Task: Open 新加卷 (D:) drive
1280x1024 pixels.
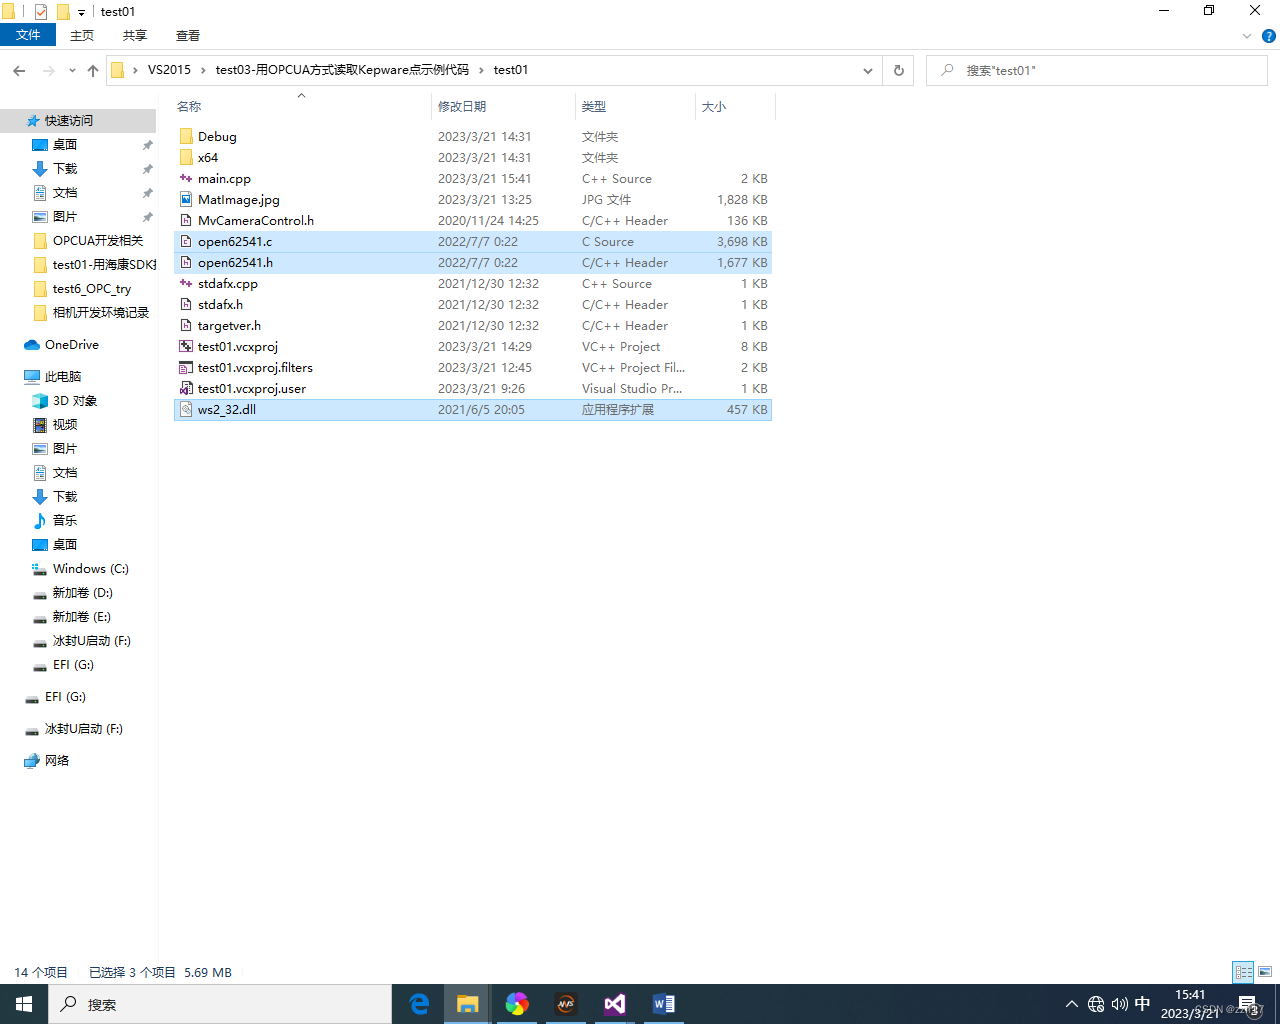Action: (x=82, y=593)
